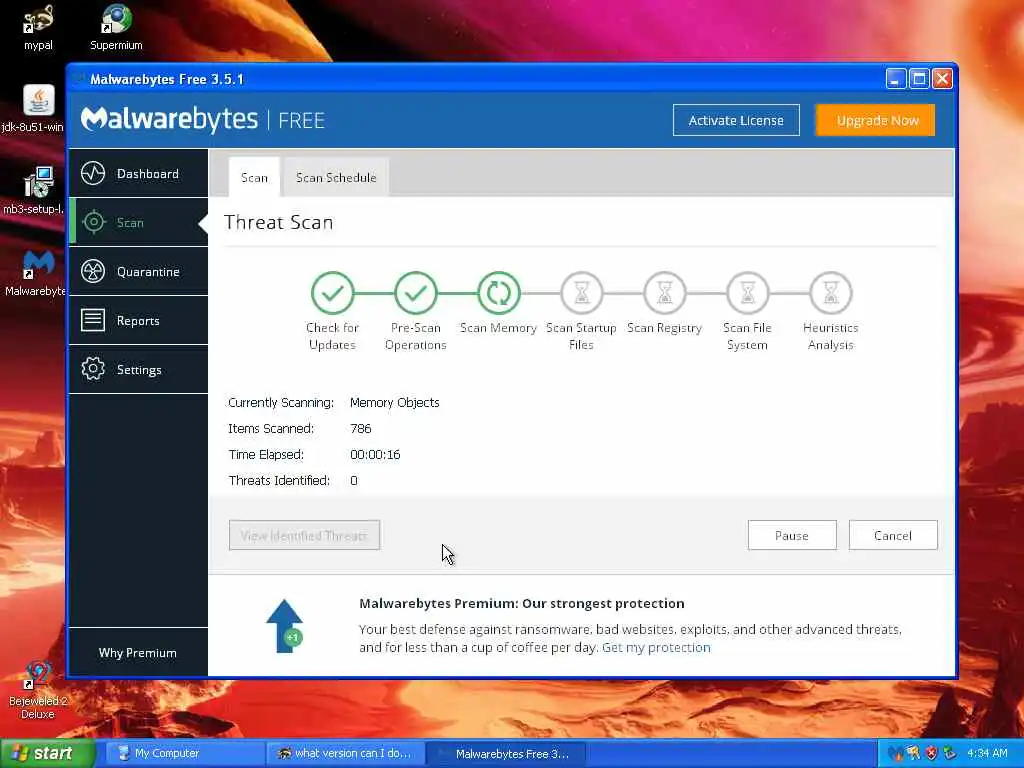Switch to the Scan tab

(x=254, y=178)
